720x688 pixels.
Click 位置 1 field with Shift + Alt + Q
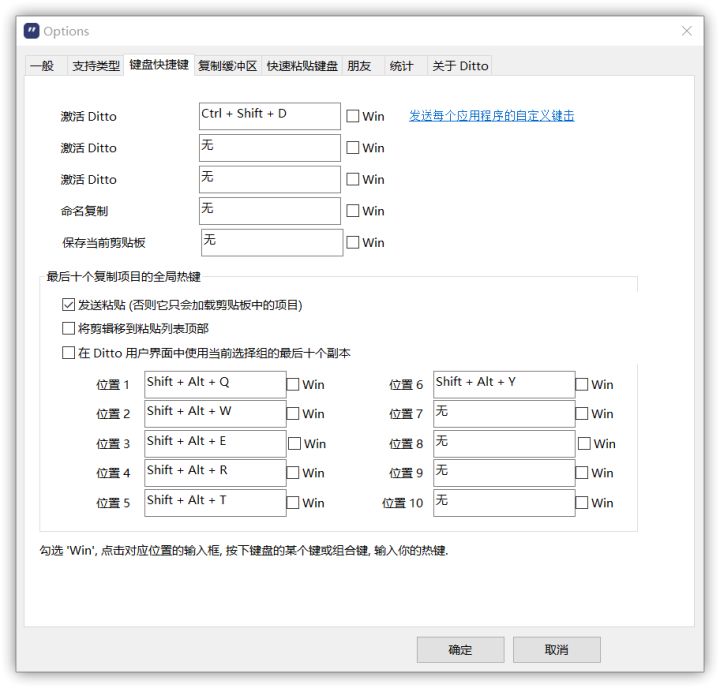pyautogui.click(x=215, y=384)
